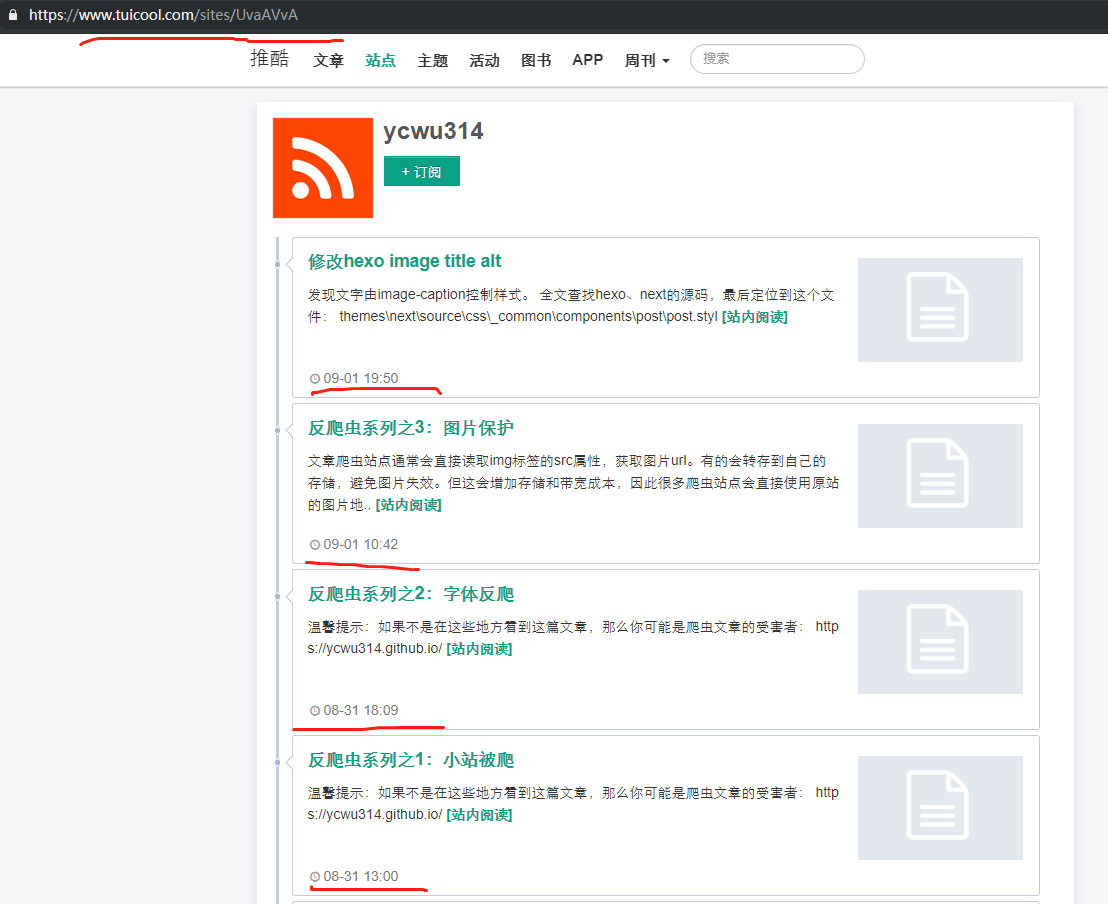
Task: Click the 推酷 site logo
Action: (x=269, y=59)
